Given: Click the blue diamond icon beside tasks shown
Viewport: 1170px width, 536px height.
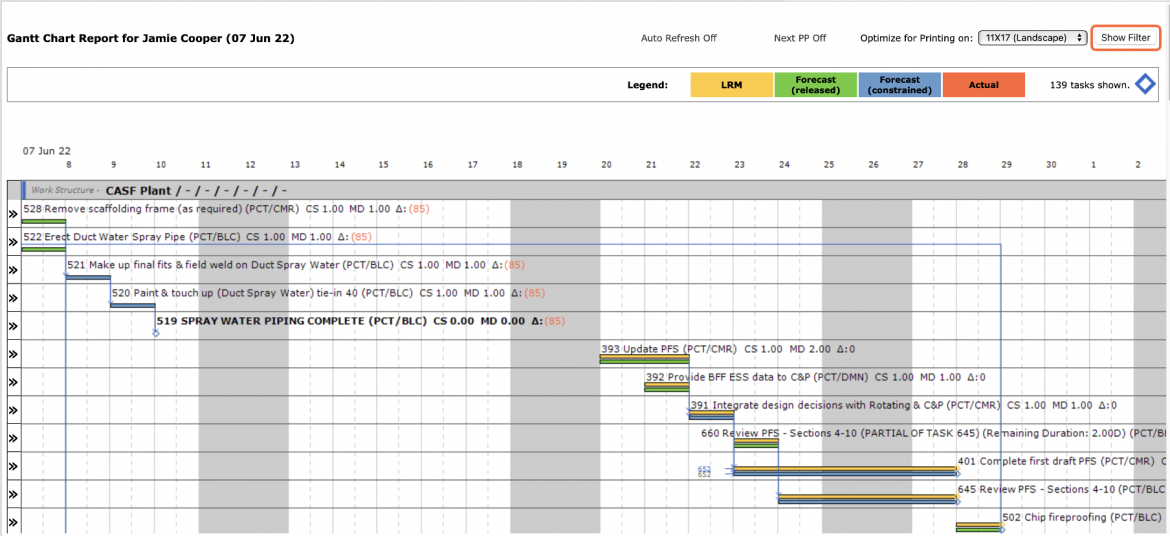Looking at the screenshot, I should click(1145, 84).
